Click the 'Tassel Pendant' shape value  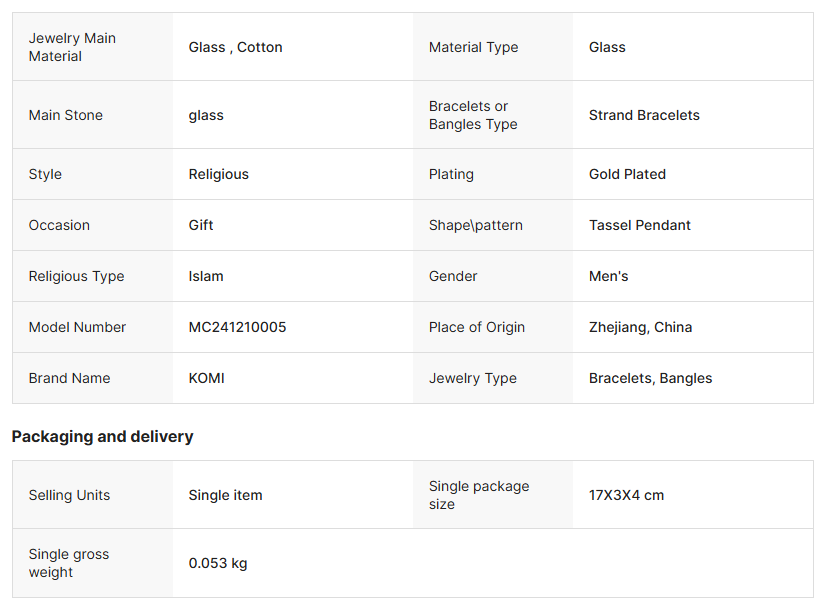pos(639,225)
